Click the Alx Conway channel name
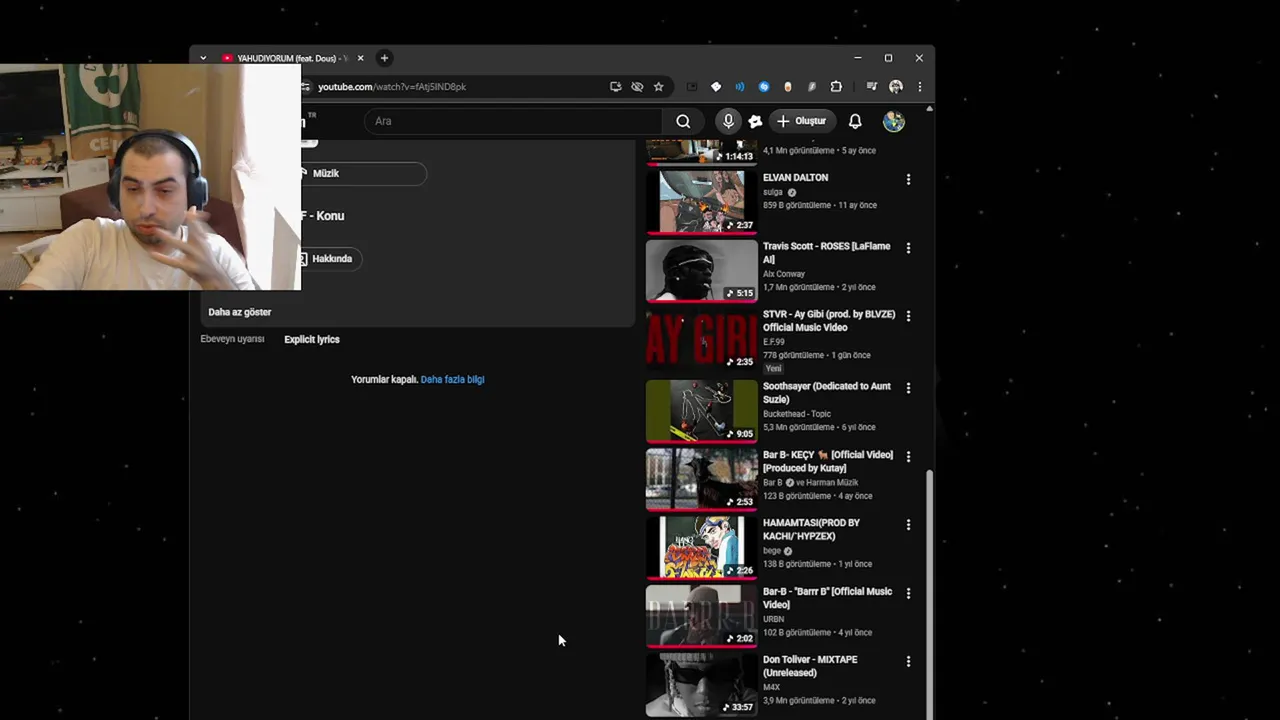The width and height of the screenshot is (1280, 720). click(x=783, y=273)
